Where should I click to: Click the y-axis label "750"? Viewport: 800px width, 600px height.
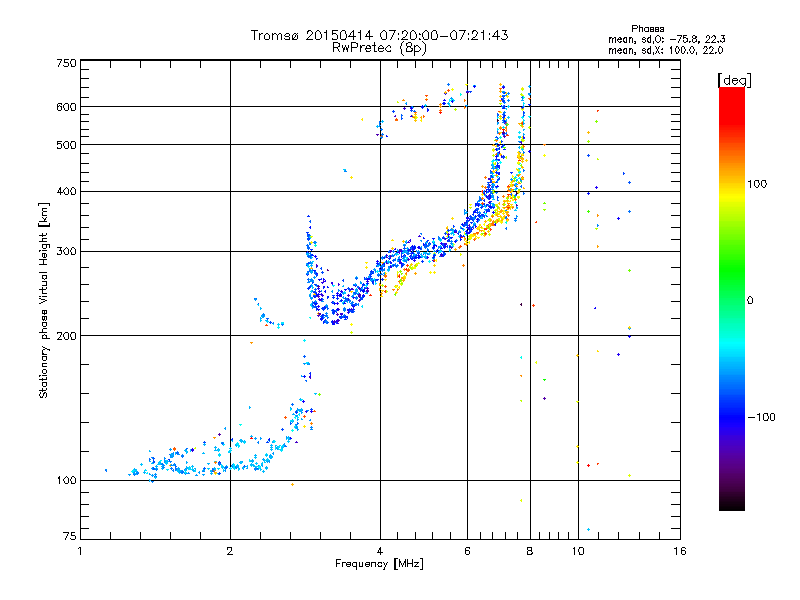(66, 63)
